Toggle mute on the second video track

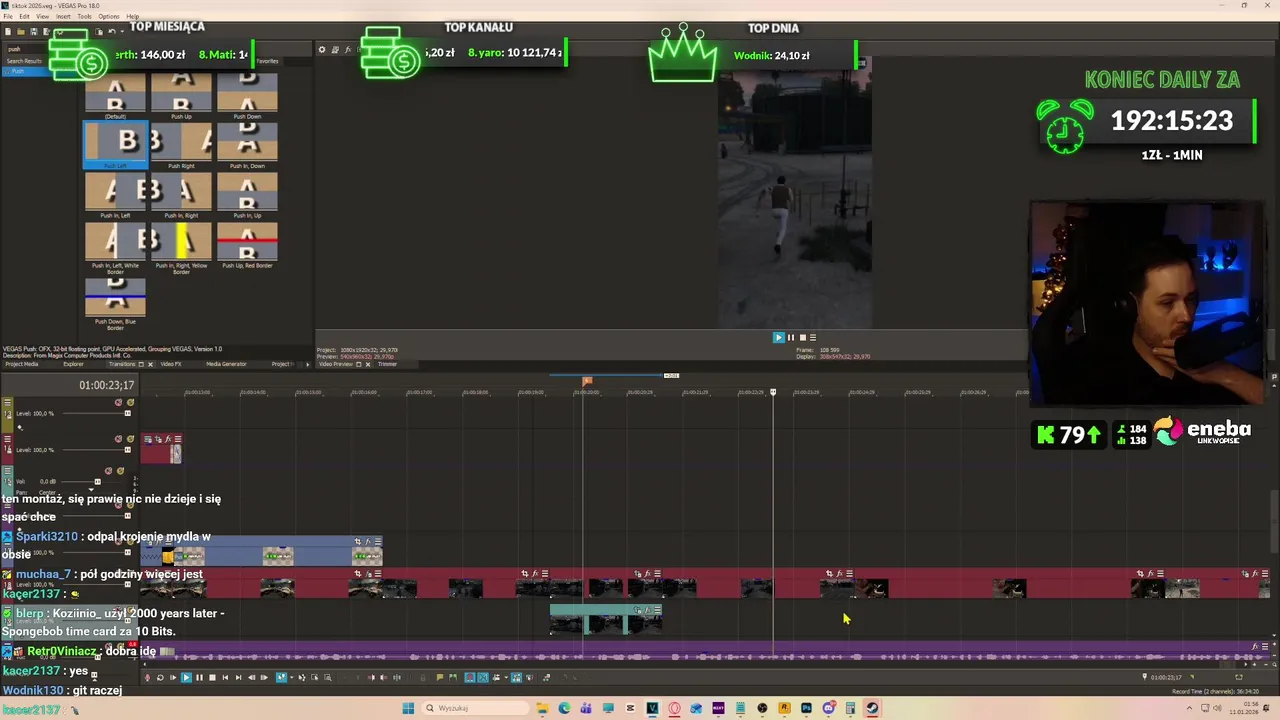click(x=118, y=439)
